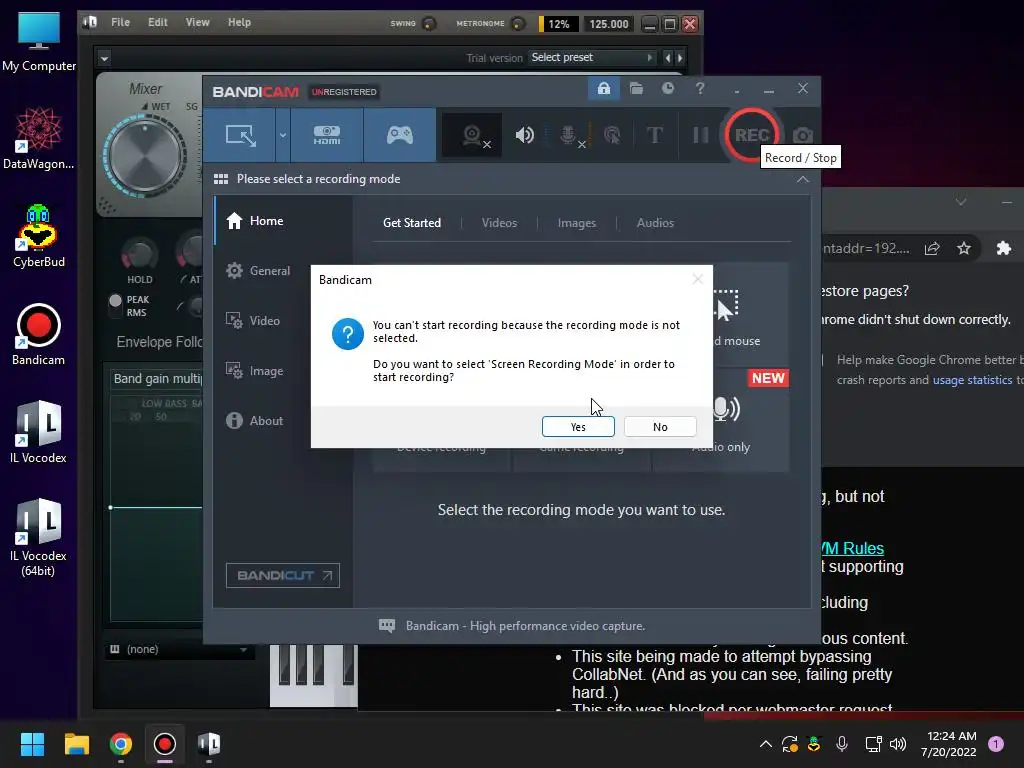This screenshot has height=768, width=1024.
Task: Click Yes in the Bandicam dialog
Action: coord(578,426)
